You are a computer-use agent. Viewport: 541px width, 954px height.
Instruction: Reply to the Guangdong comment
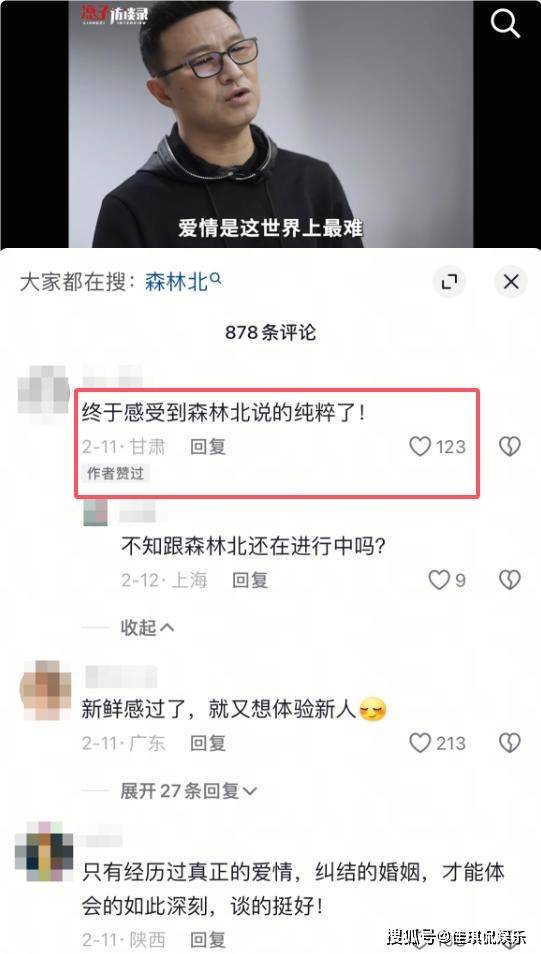[x=208, y=743]
